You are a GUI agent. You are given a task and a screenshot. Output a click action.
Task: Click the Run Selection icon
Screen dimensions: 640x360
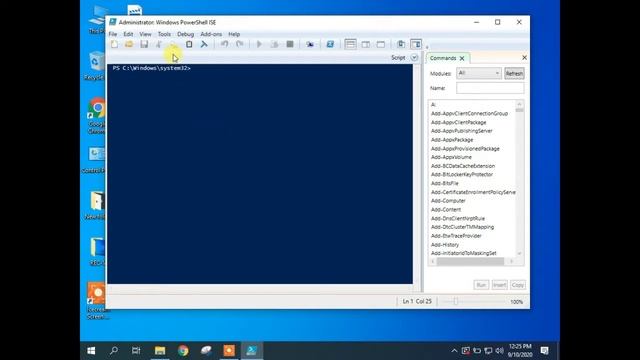click(274, 44)
